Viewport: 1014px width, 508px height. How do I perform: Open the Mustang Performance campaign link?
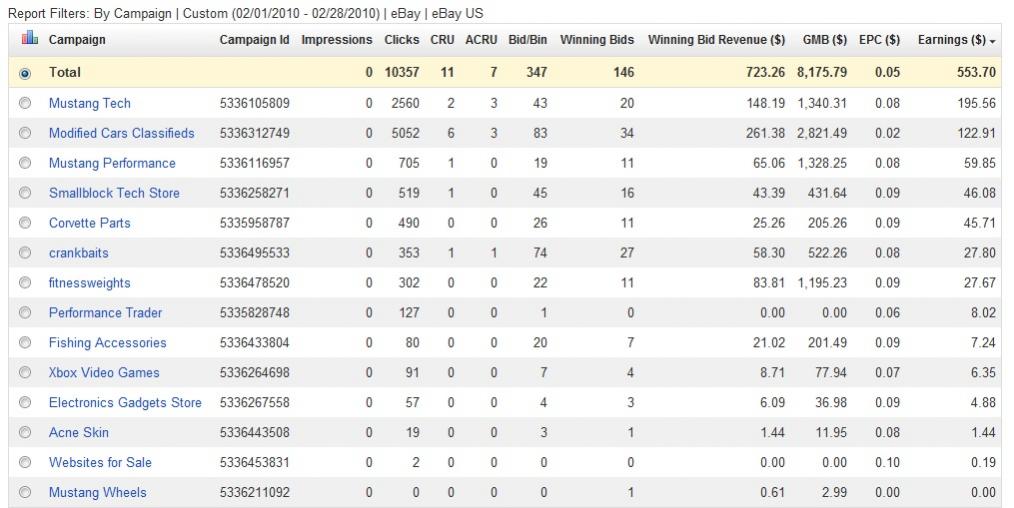pyautogui.click(x=112, y=163)
